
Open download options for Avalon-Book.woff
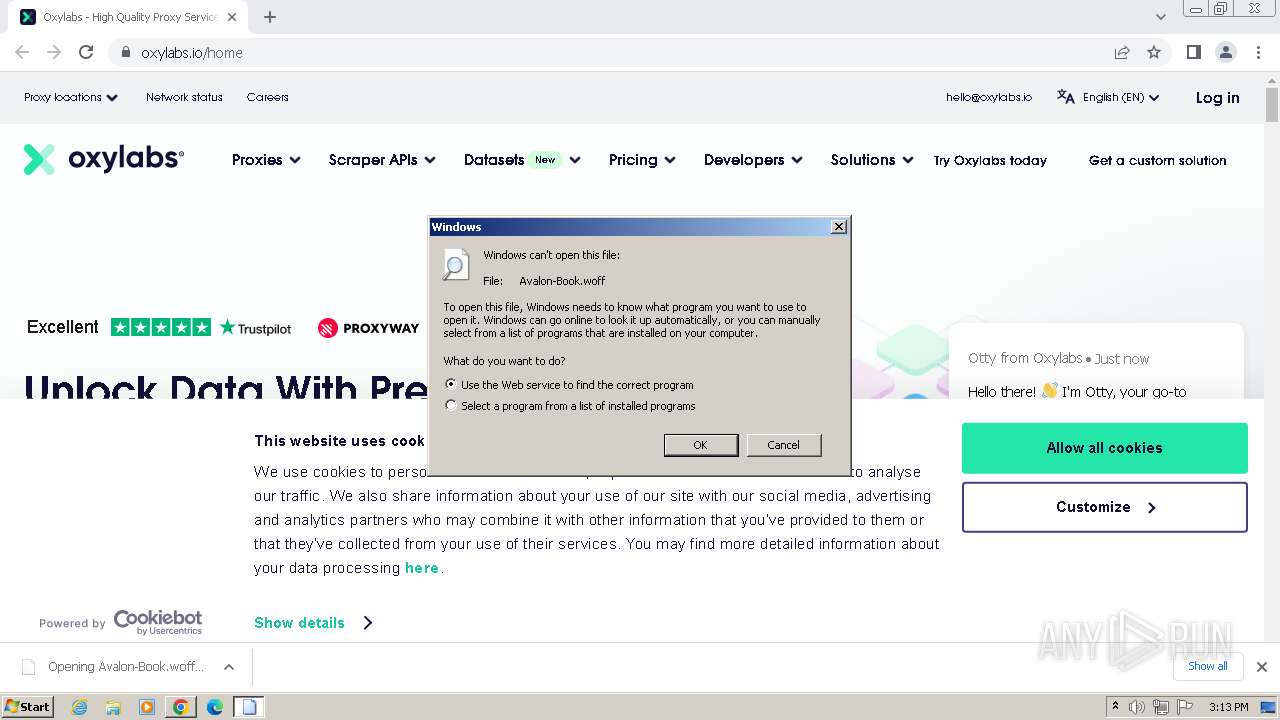tap(229, 667)
